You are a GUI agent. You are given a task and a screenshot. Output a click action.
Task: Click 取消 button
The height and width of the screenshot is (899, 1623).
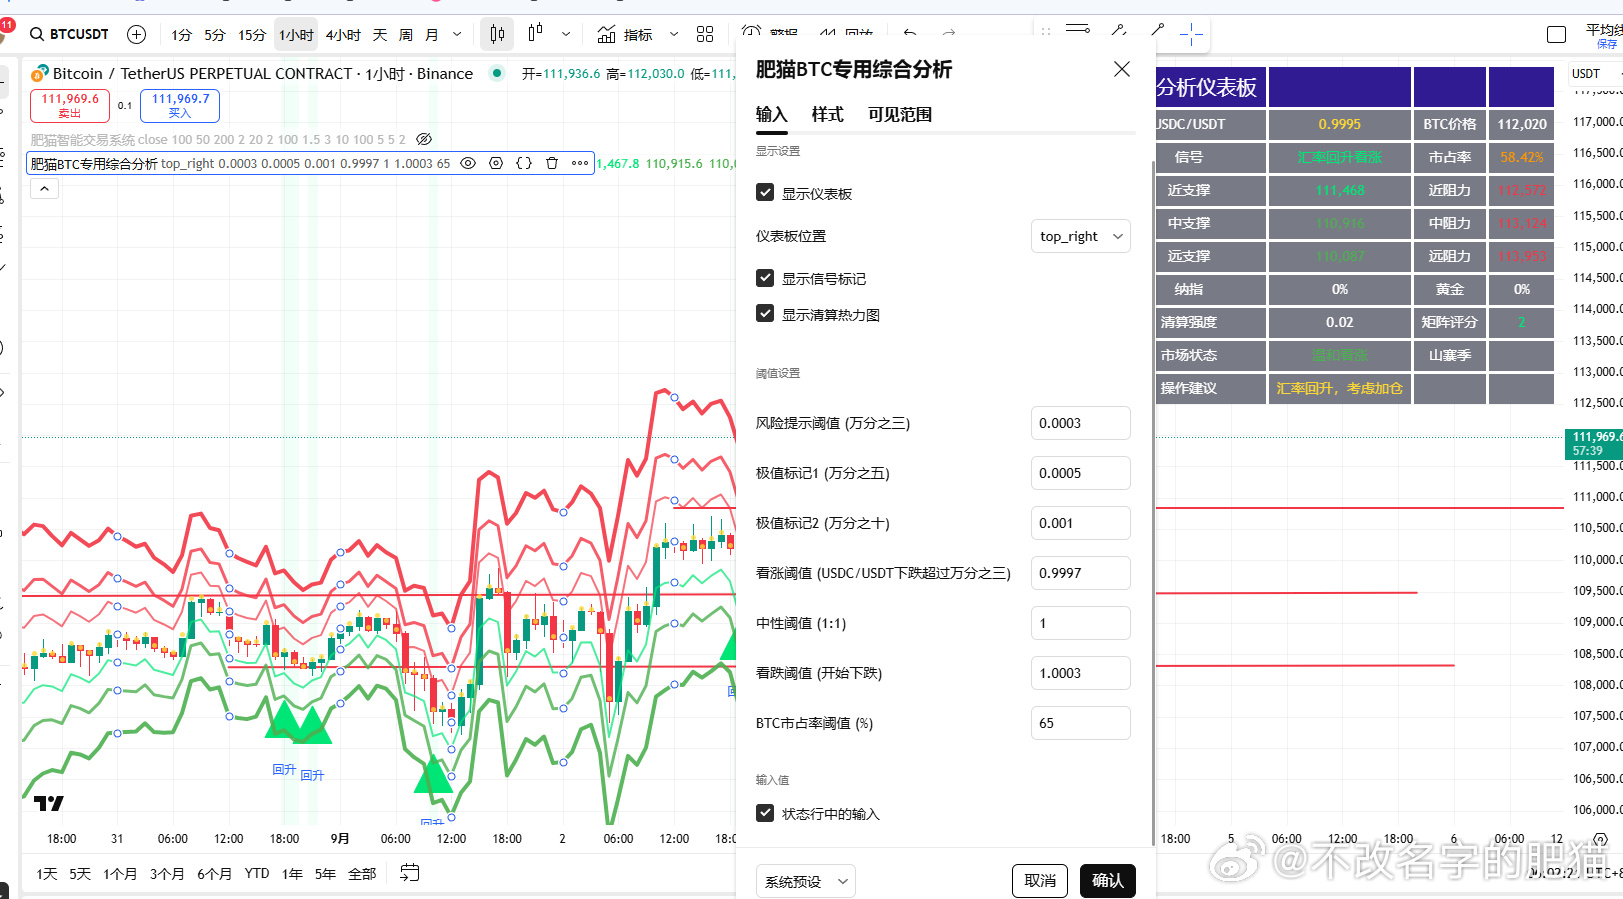pyautogui.click(x=1040, y=880)
